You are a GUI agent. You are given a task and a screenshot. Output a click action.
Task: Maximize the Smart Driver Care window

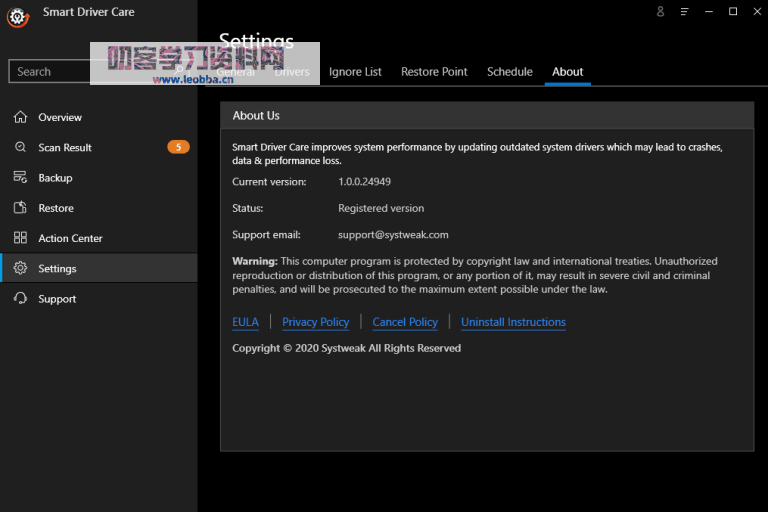733,11
